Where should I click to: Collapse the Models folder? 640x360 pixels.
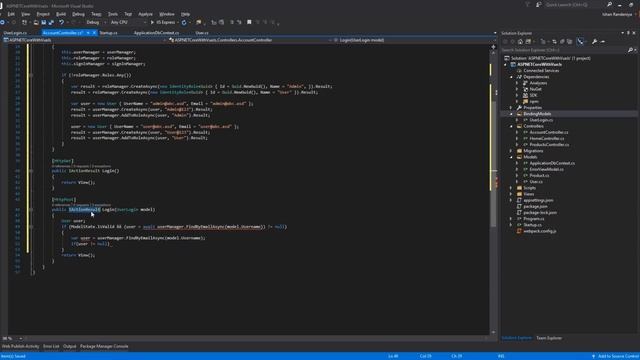[511, 157]
